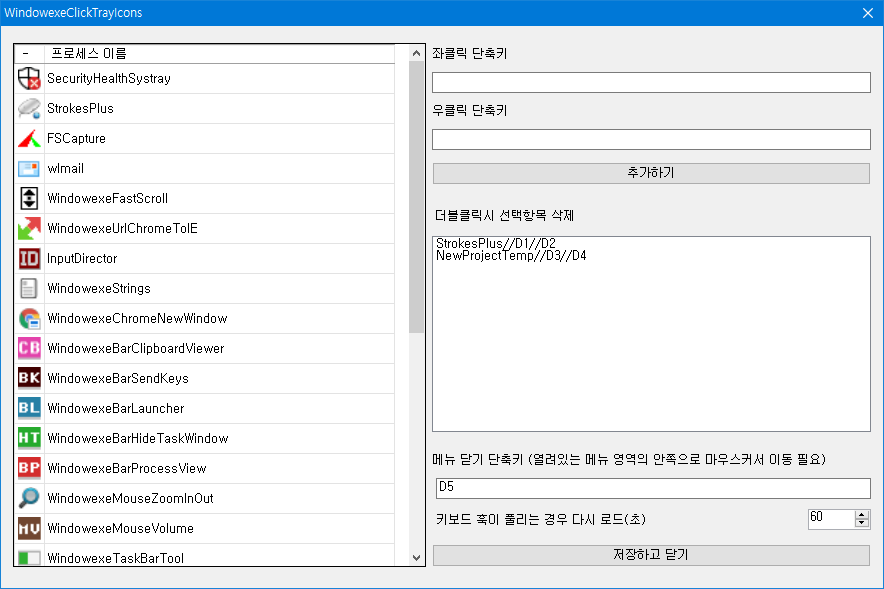Viewport: 884px width, 589px height.
Task: Click the pink CB ClipboardViewer icon
Action: (x=29, y=348)
